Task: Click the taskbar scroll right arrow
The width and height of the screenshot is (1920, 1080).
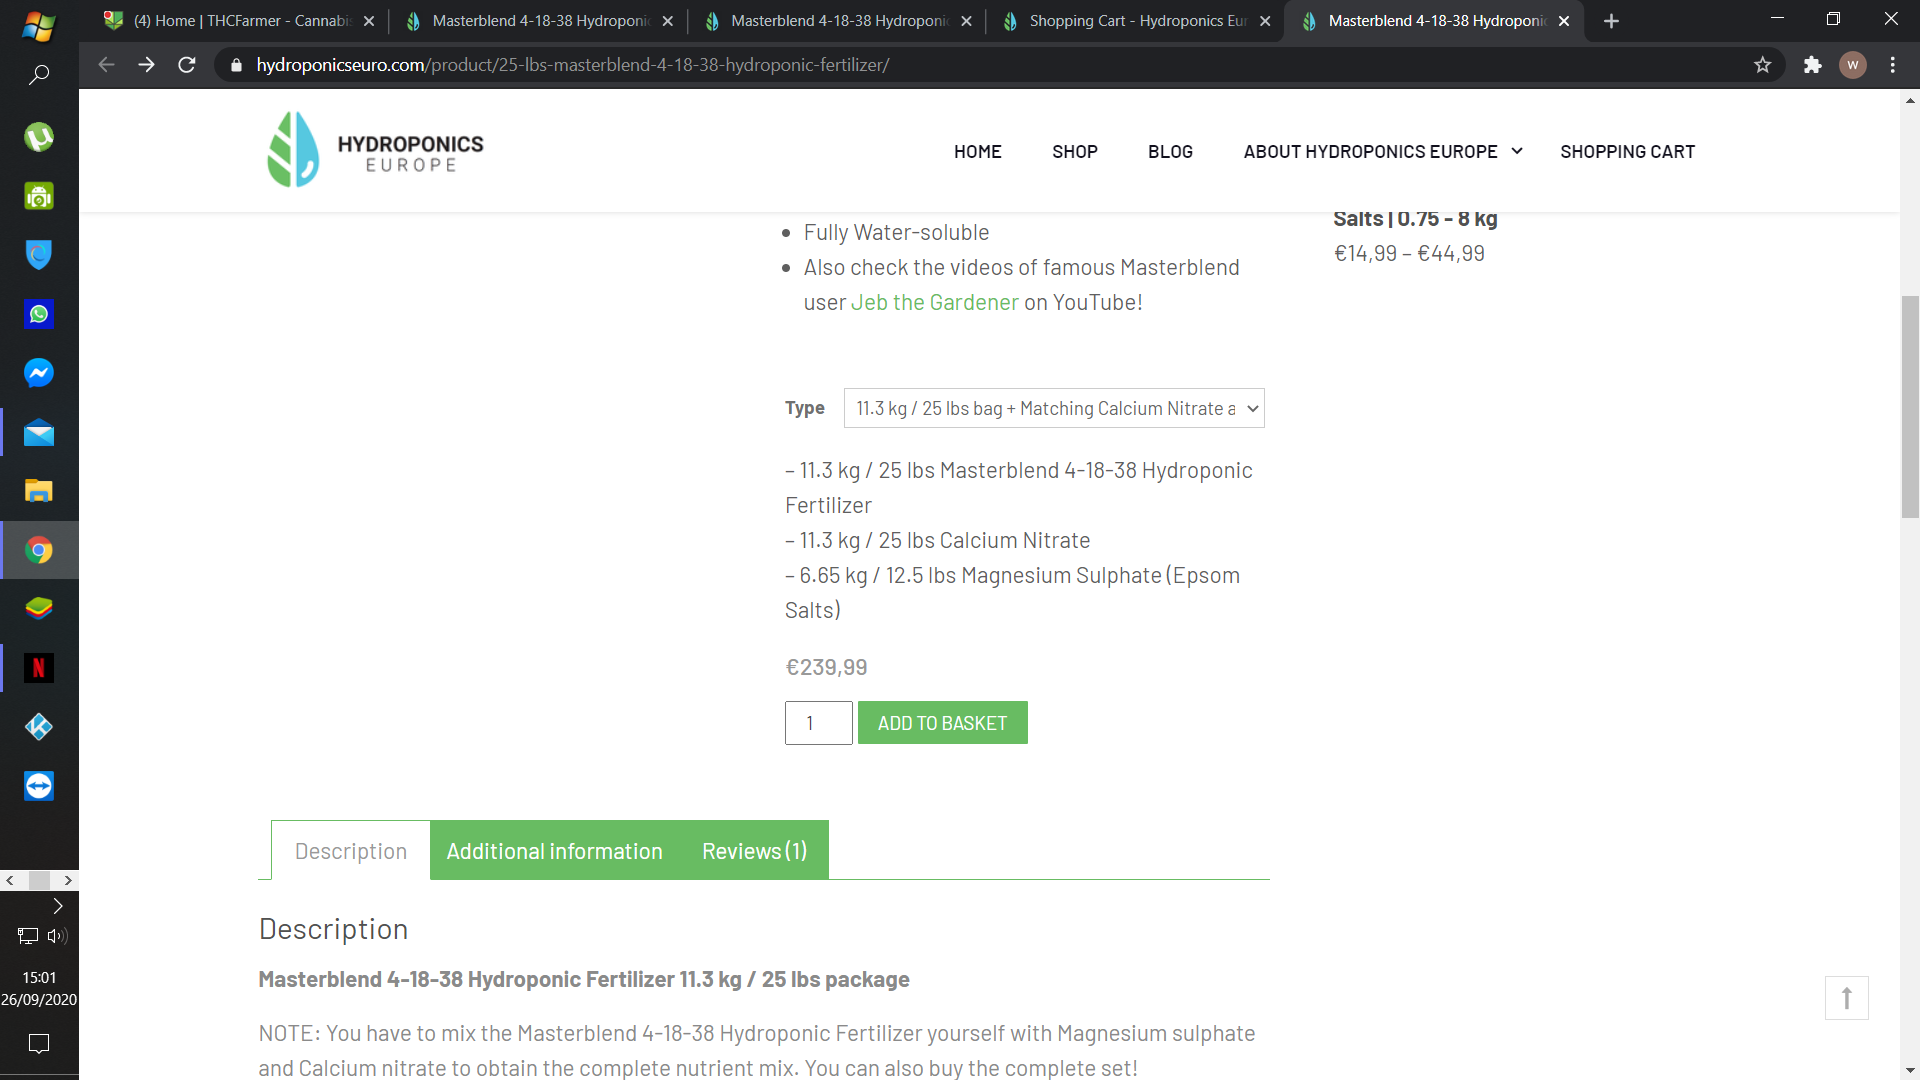Action: pos(68,881)
